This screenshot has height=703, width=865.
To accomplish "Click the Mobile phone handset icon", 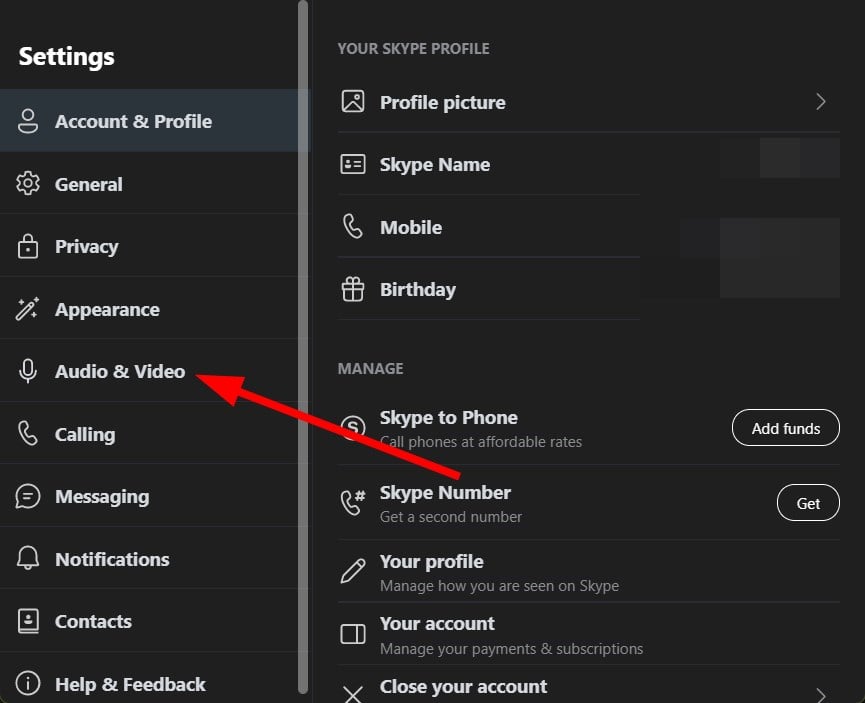I will click(x=353, y=226).
